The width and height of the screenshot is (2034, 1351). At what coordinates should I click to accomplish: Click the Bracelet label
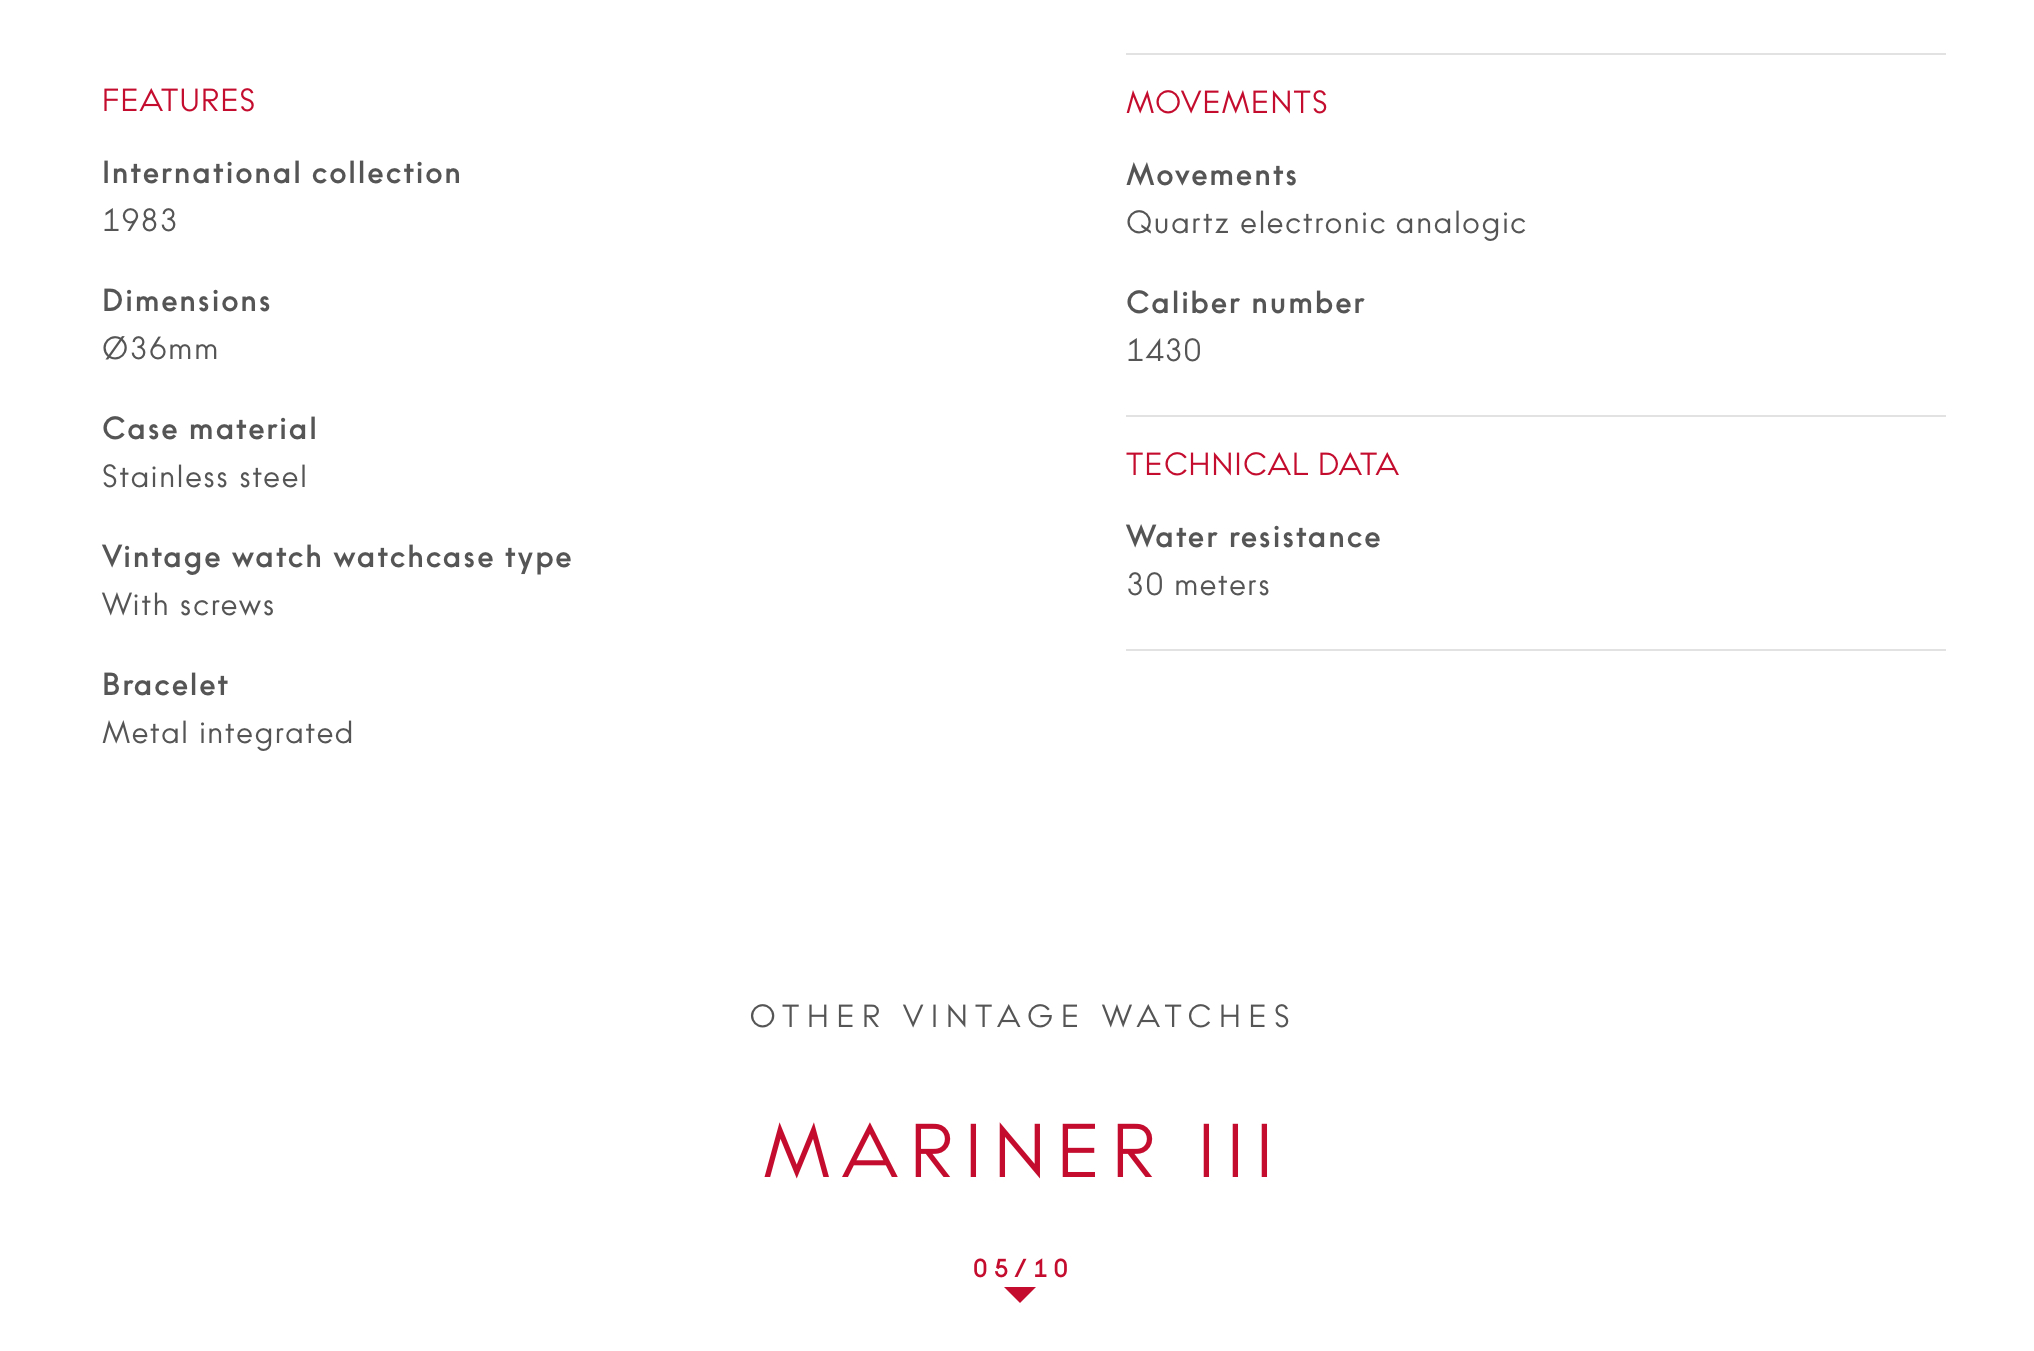[166, 685]
